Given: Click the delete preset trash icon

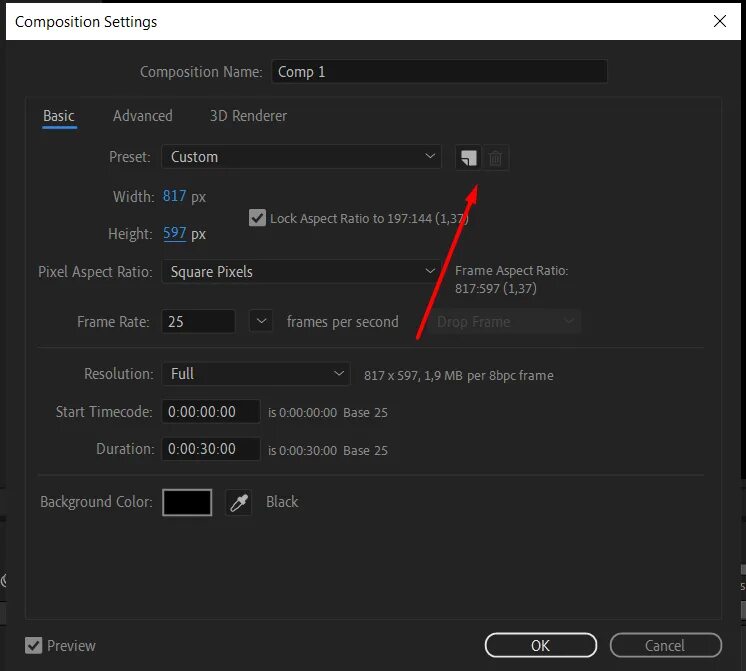Looking at the screenshot, I should point(495,158).
